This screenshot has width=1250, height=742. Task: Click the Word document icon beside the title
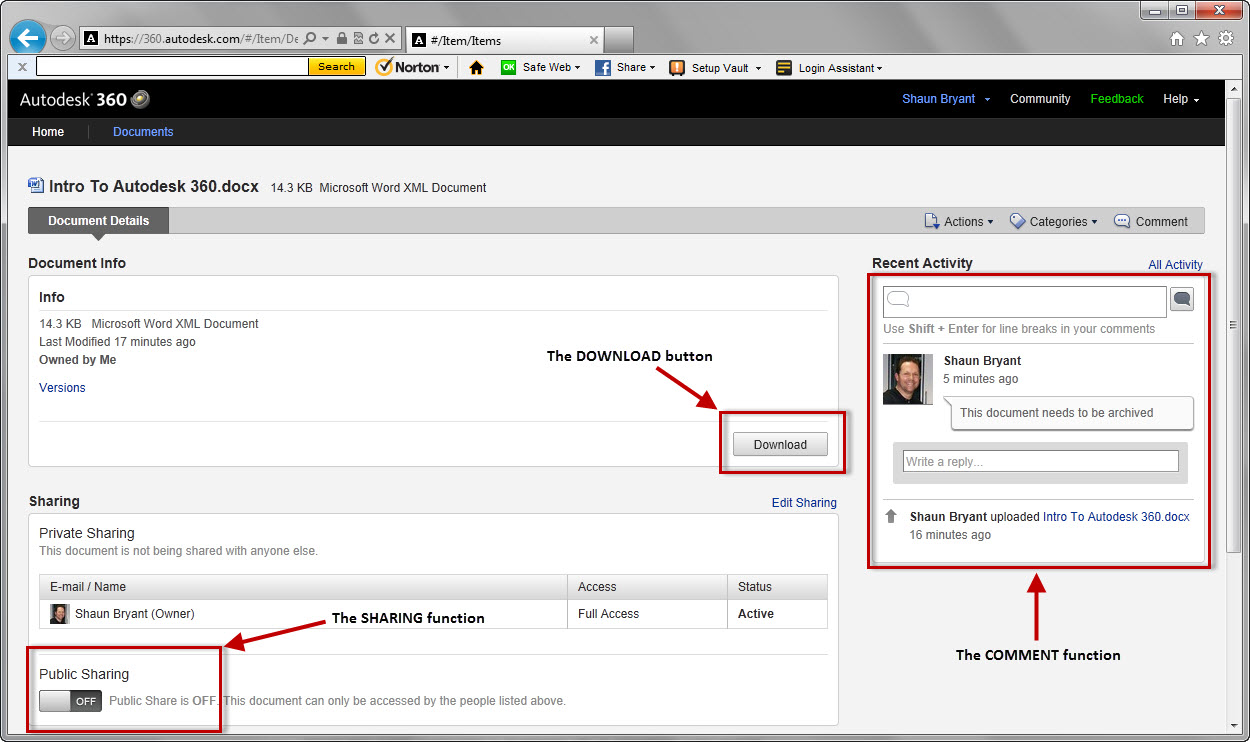[36, 186]
